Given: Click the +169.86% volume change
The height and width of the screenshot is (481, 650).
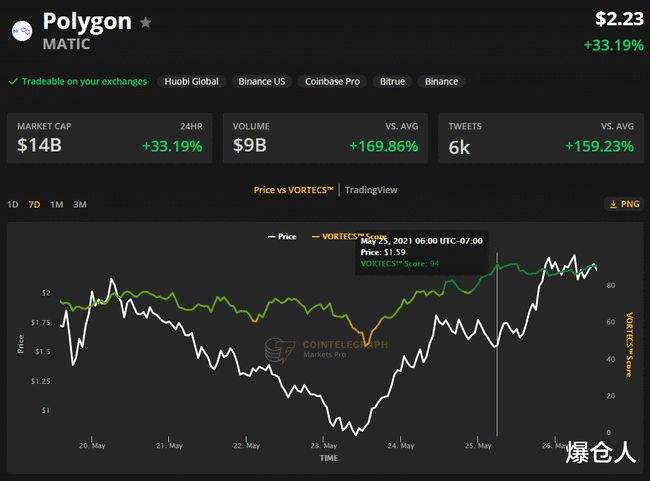Looking at the screenshot, I should (x=384, y=146).
